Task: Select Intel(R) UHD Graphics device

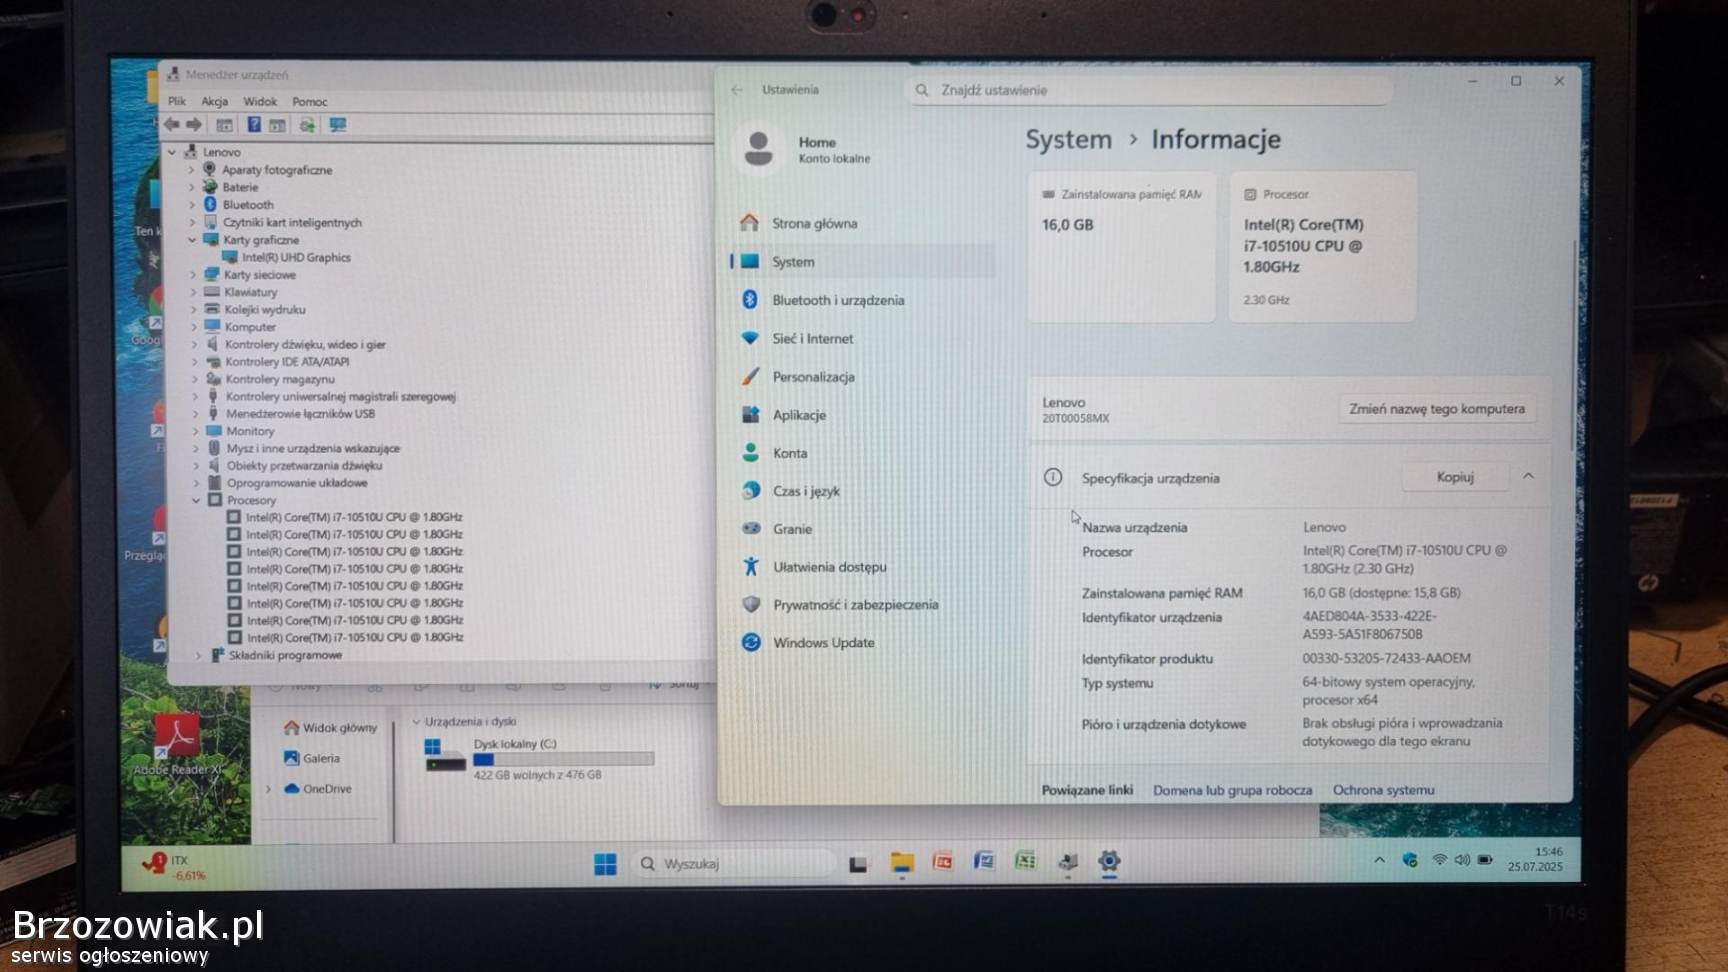Action: [x=296, y=258]
